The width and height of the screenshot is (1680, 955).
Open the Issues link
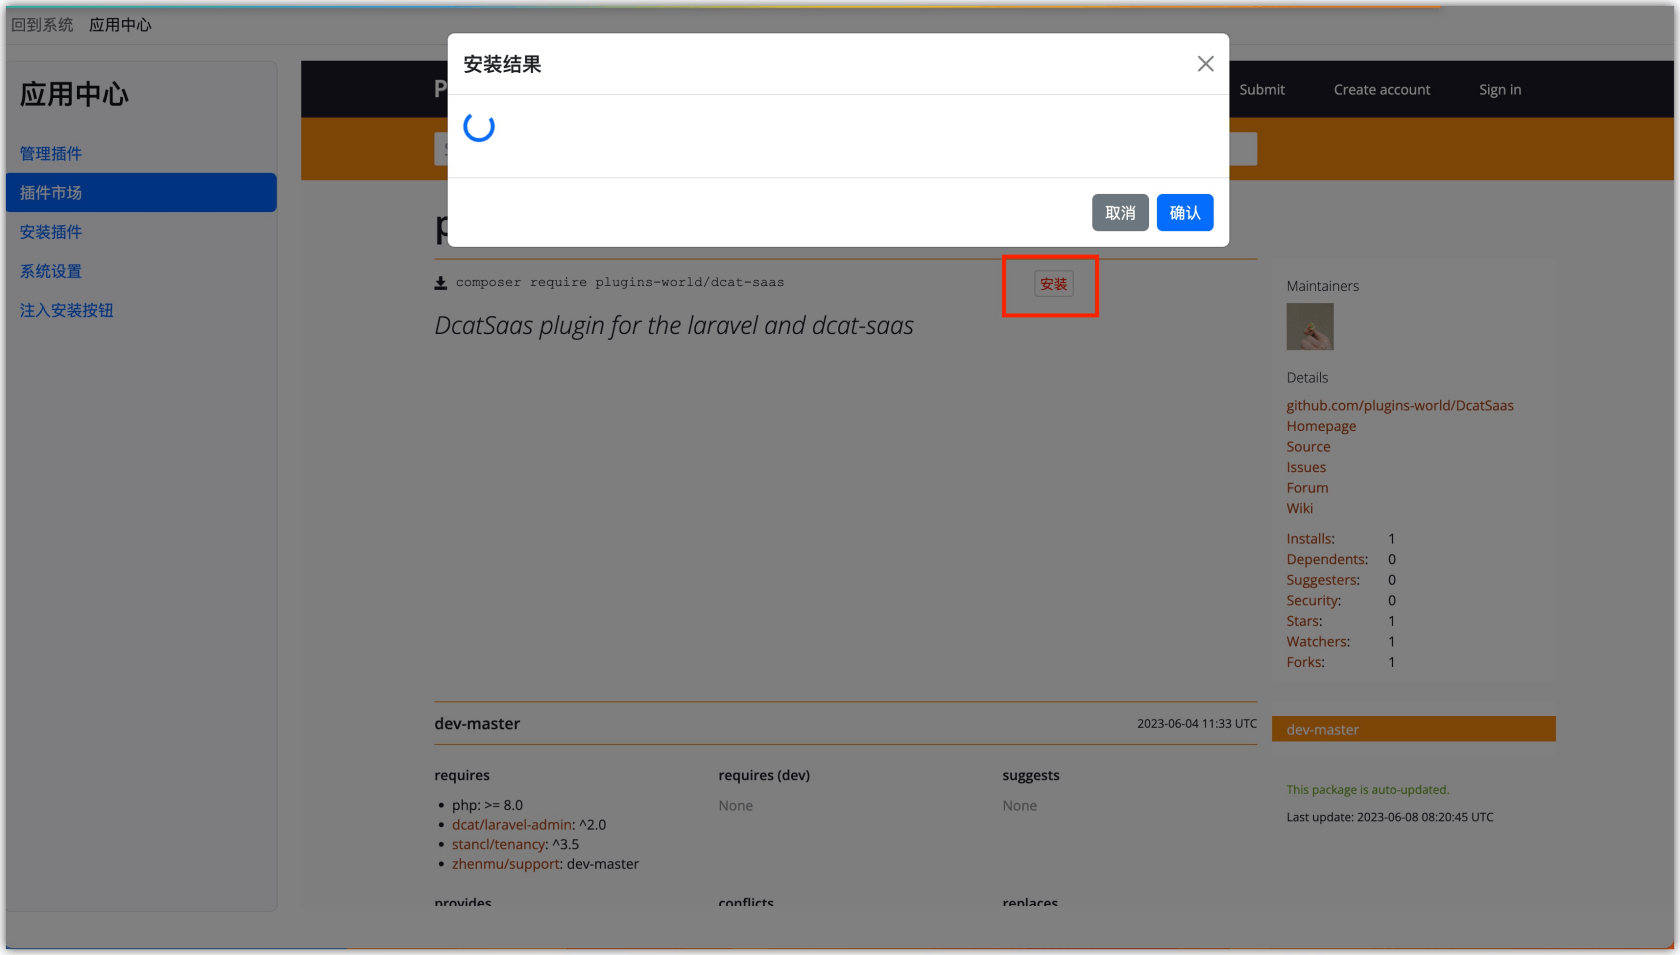click(1306, 467)
